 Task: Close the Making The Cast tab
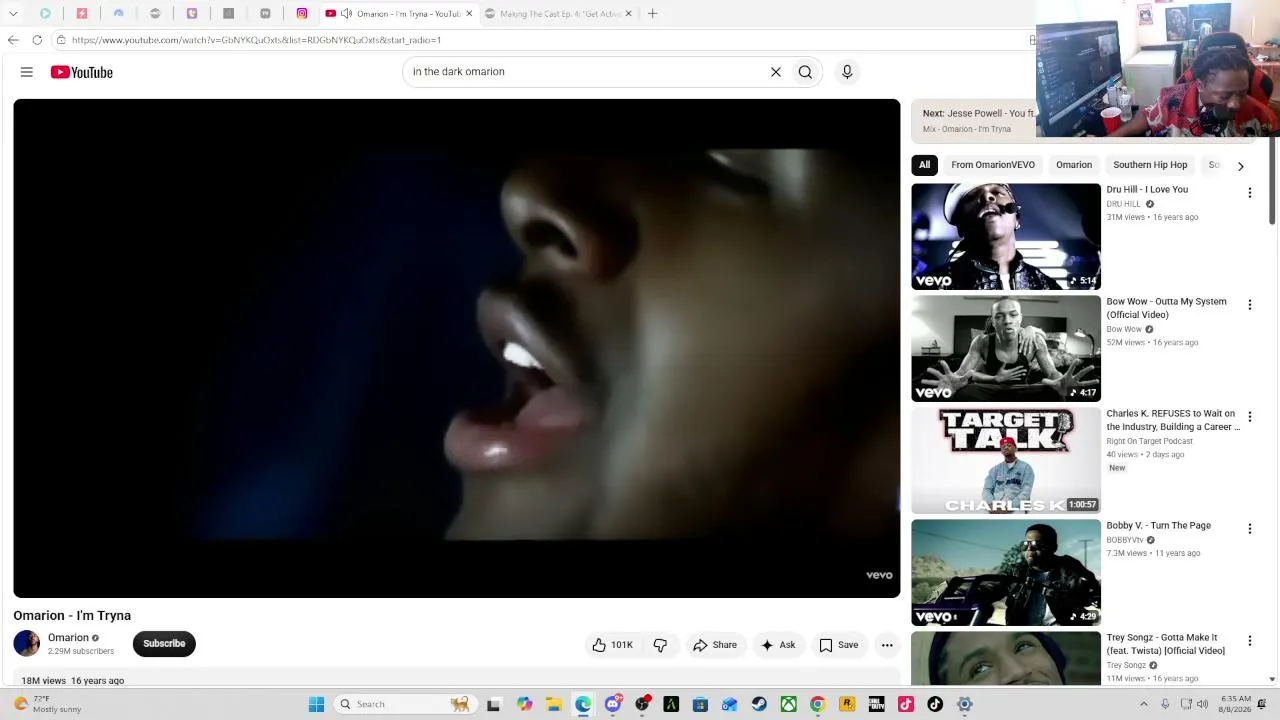[629, 14]
